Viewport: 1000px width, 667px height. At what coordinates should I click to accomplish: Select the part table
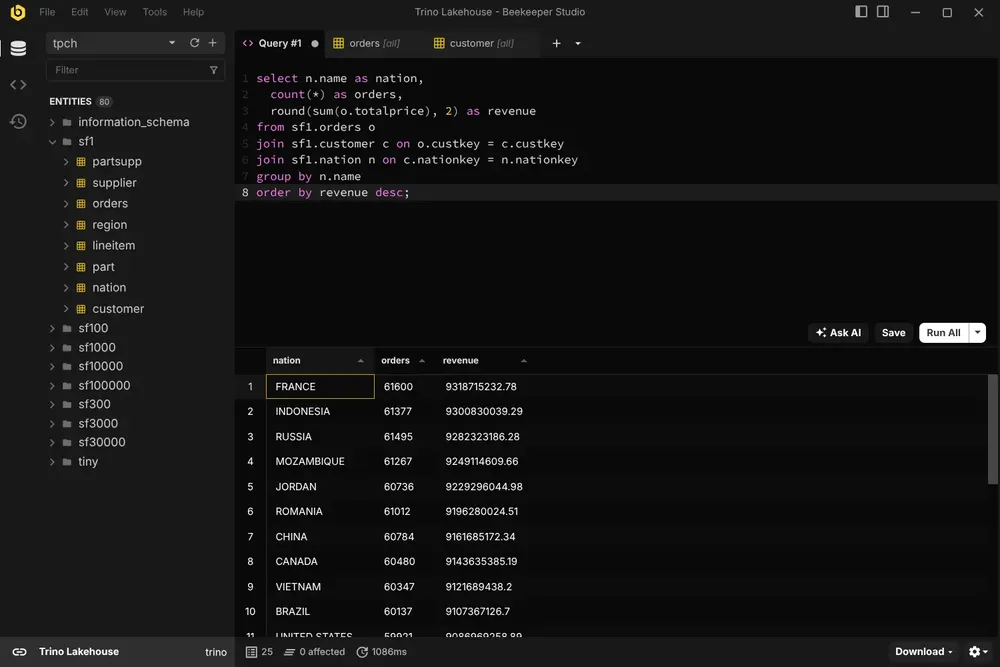(x=103, y=267)
